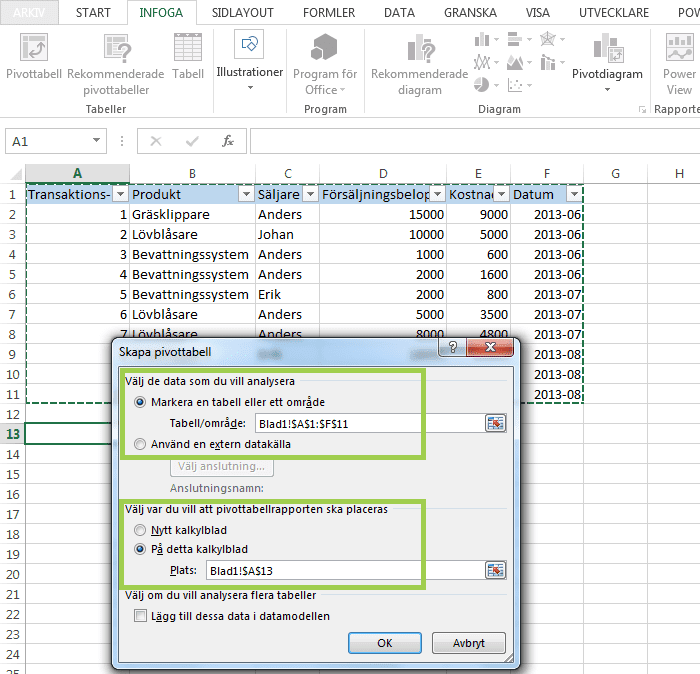Insert a pie chart
This screenshot has height=674, width=700.
pyautogui.click(x=482, y=85)
